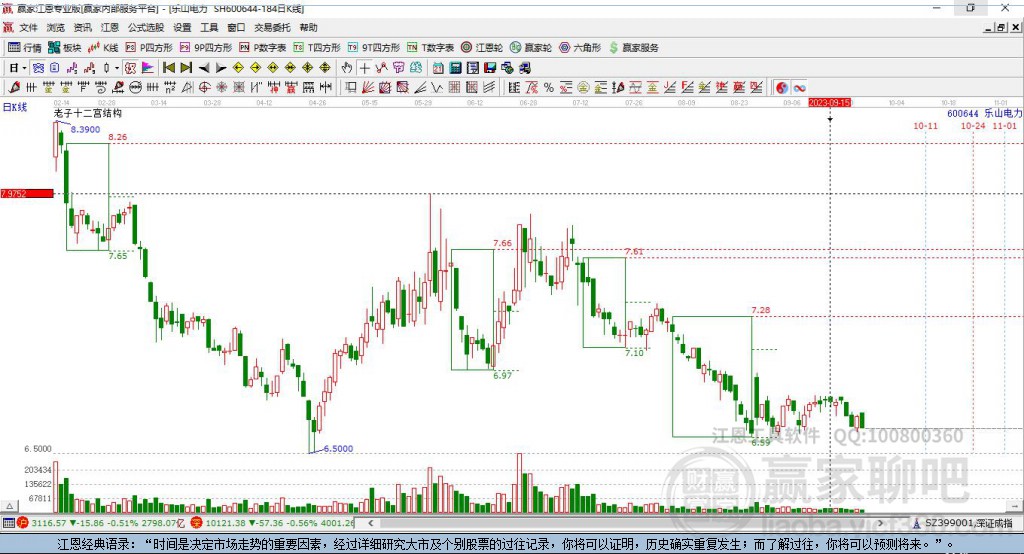This screenshot has height=554, width=1024.
Task: Toggle the crosshair cursor tool
Action: pos(364,68)
